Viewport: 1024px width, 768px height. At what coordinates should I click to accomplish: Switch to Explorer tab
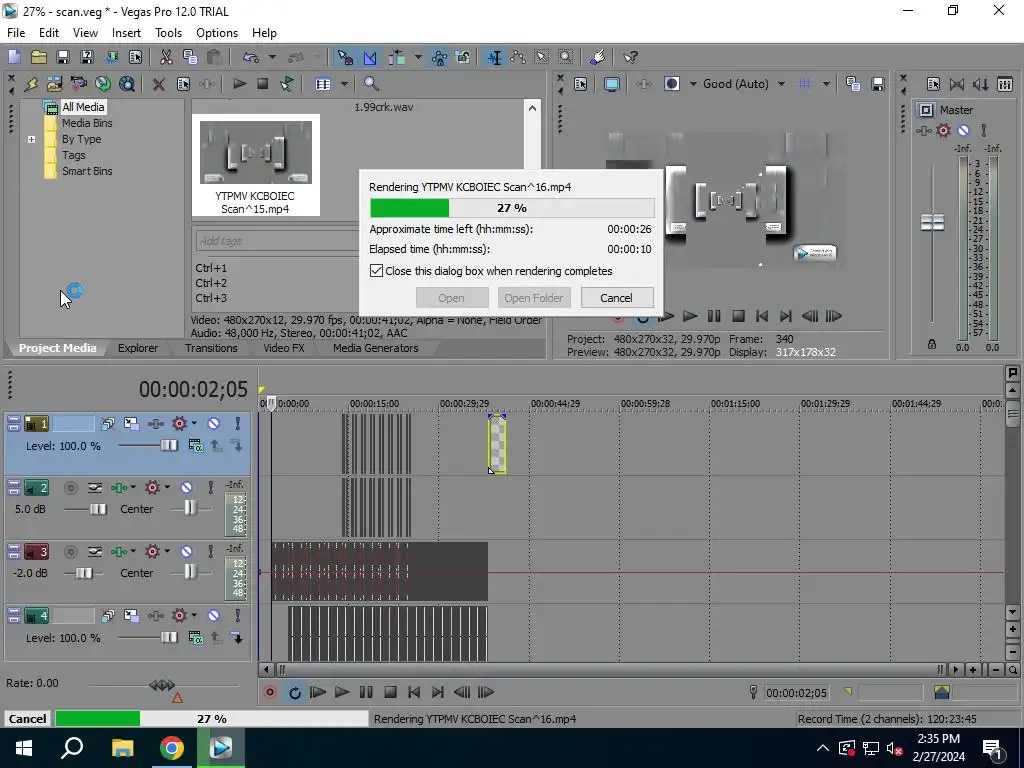click(138, 348)
